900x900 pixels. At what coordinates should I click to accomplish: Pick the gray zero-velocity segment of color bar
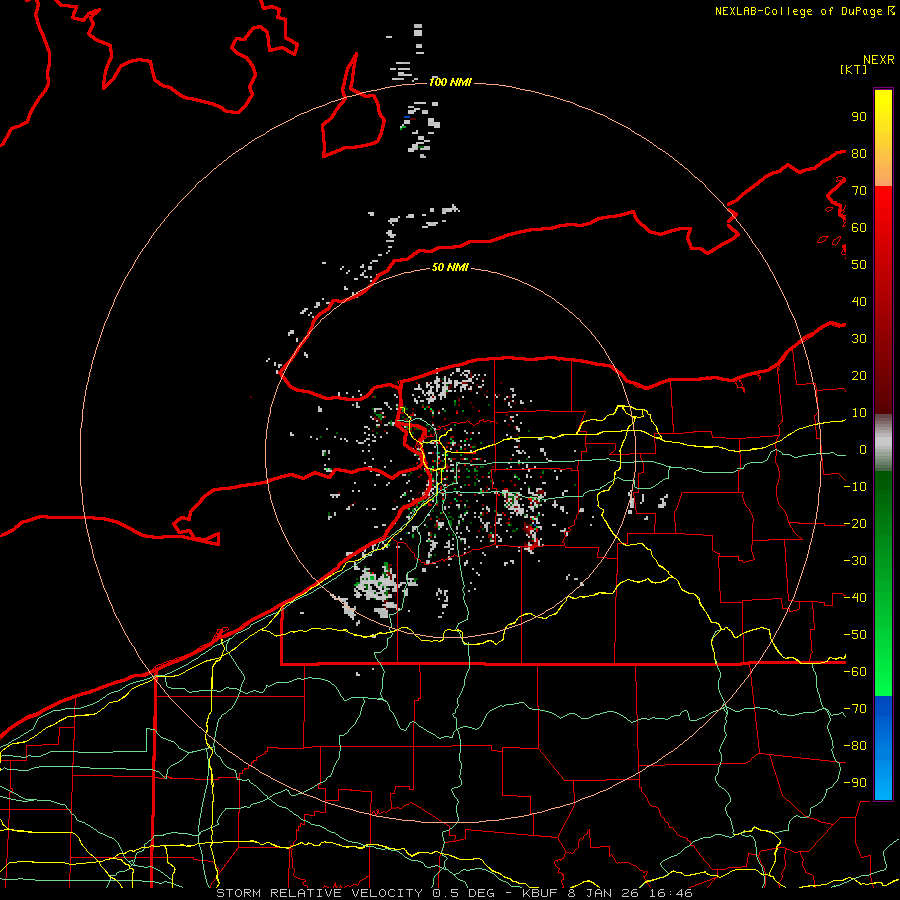[x=883, y=443]
